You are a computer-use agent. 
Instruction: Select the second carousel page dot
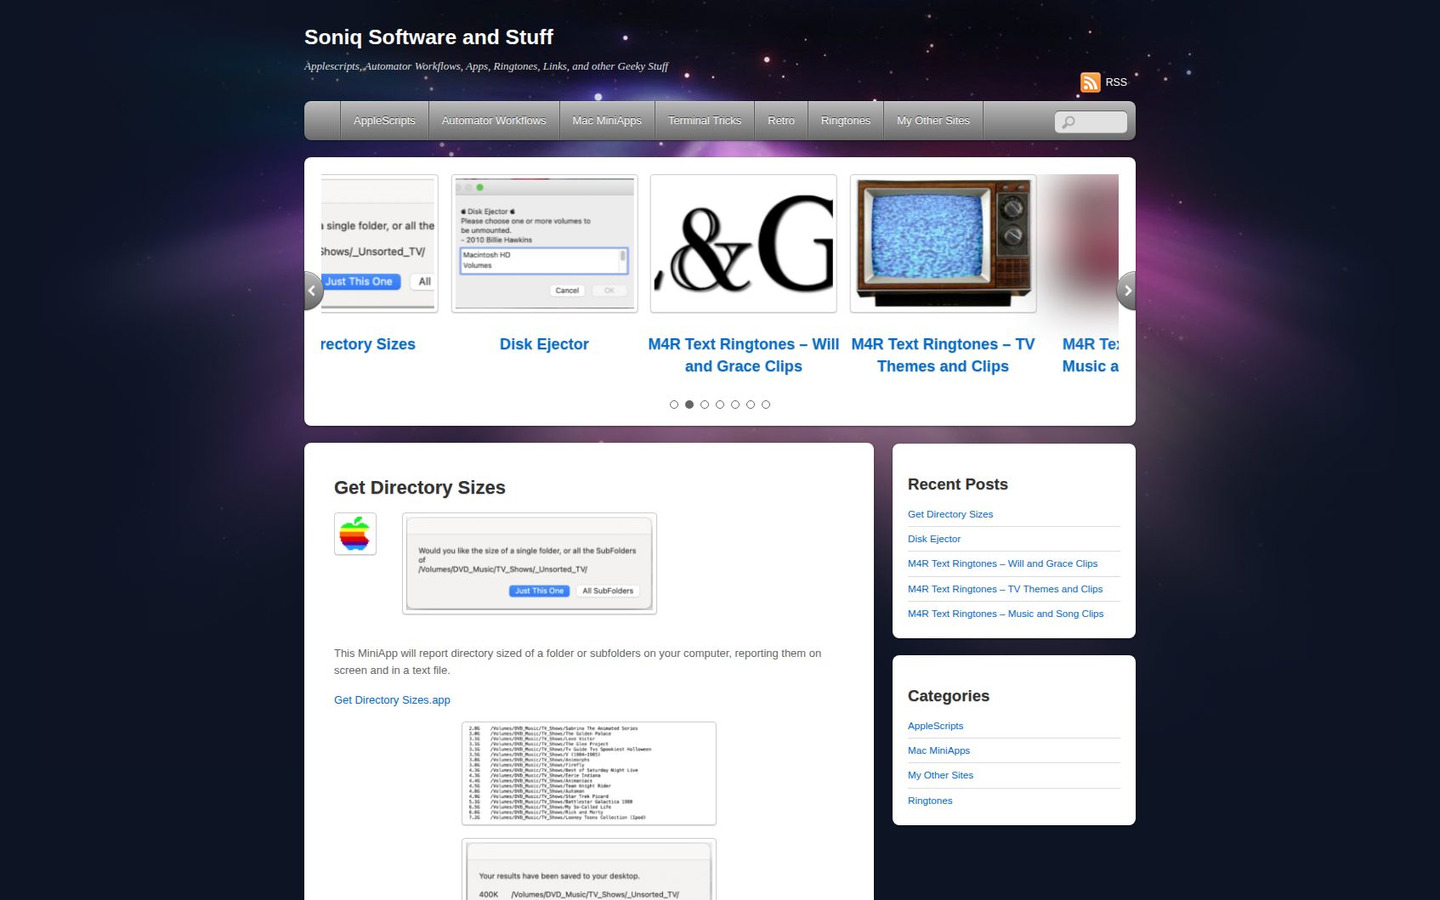tap(689, 405)
